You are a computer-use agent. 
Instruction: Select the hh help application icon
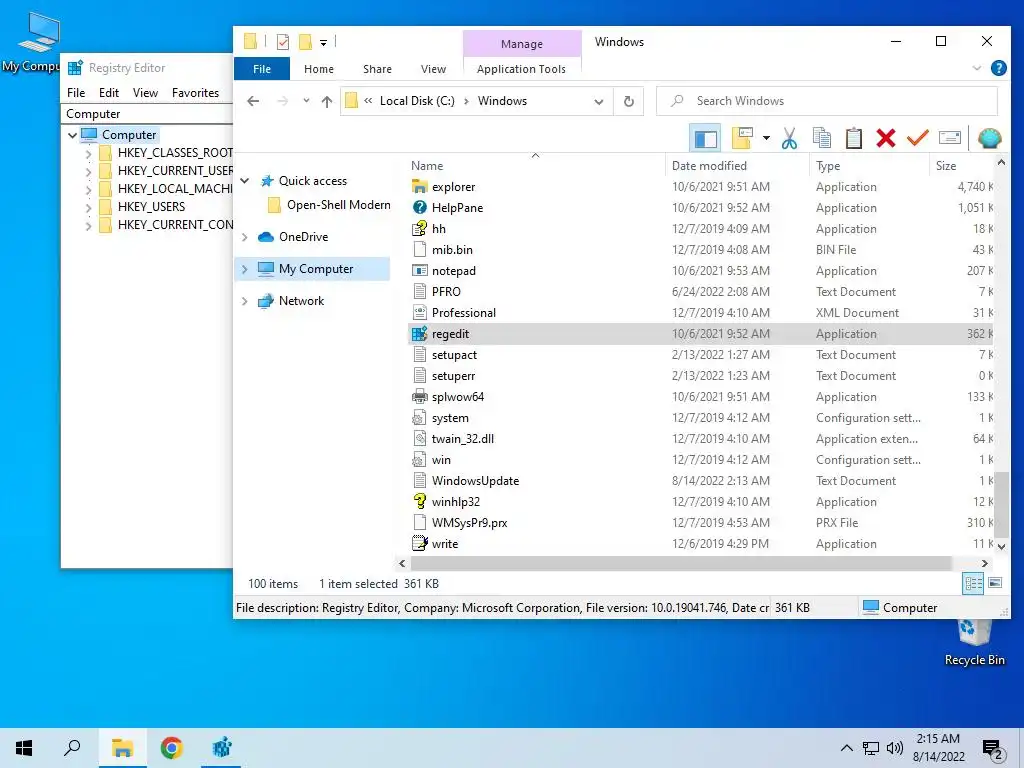click(x=419, y=229)
